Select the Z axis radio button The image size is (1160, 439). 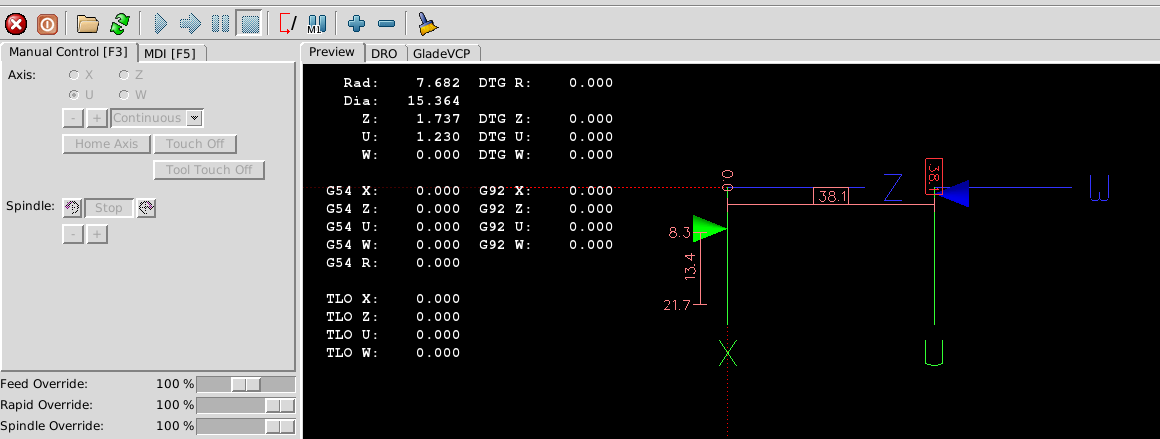124,75
